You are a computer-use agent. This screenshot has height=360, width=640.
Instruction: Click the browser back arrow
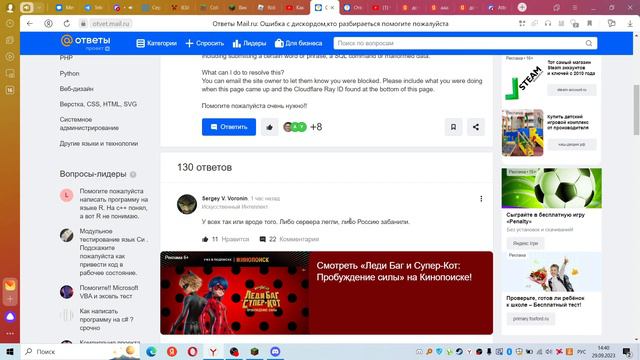click(x=29, y=24)
